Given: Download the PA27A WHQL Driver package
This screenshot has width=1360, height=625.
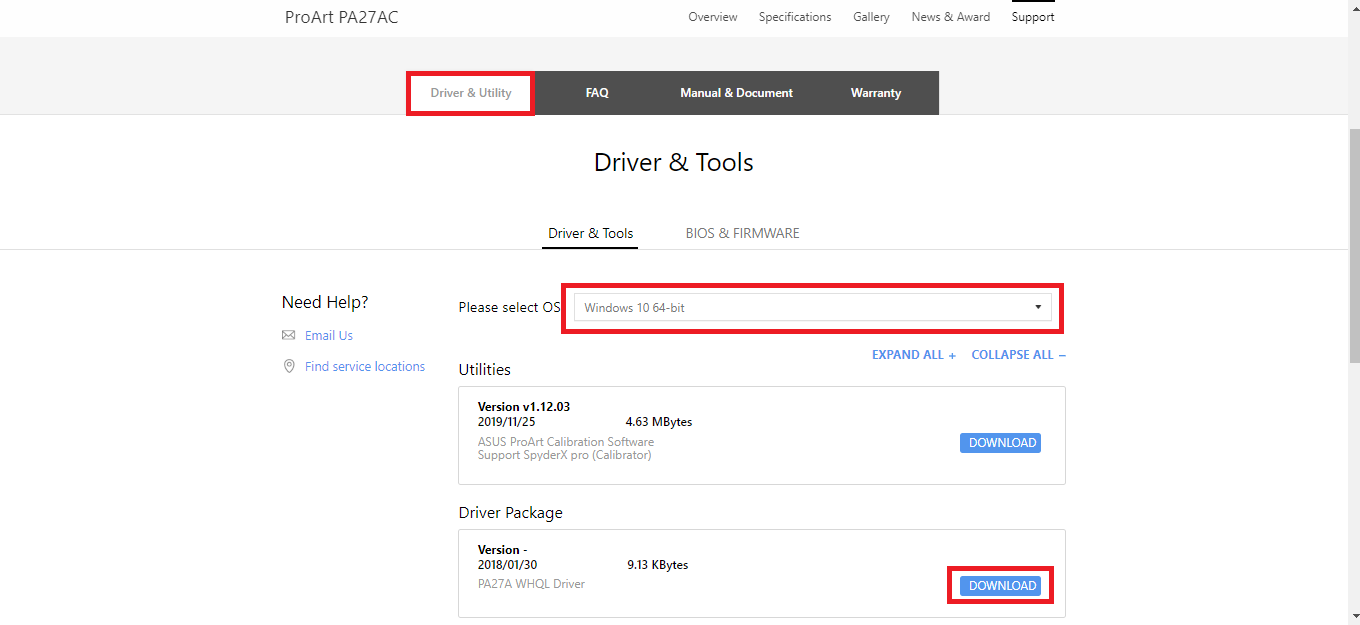Looking at the screenshot, I should click(1000, 586).
